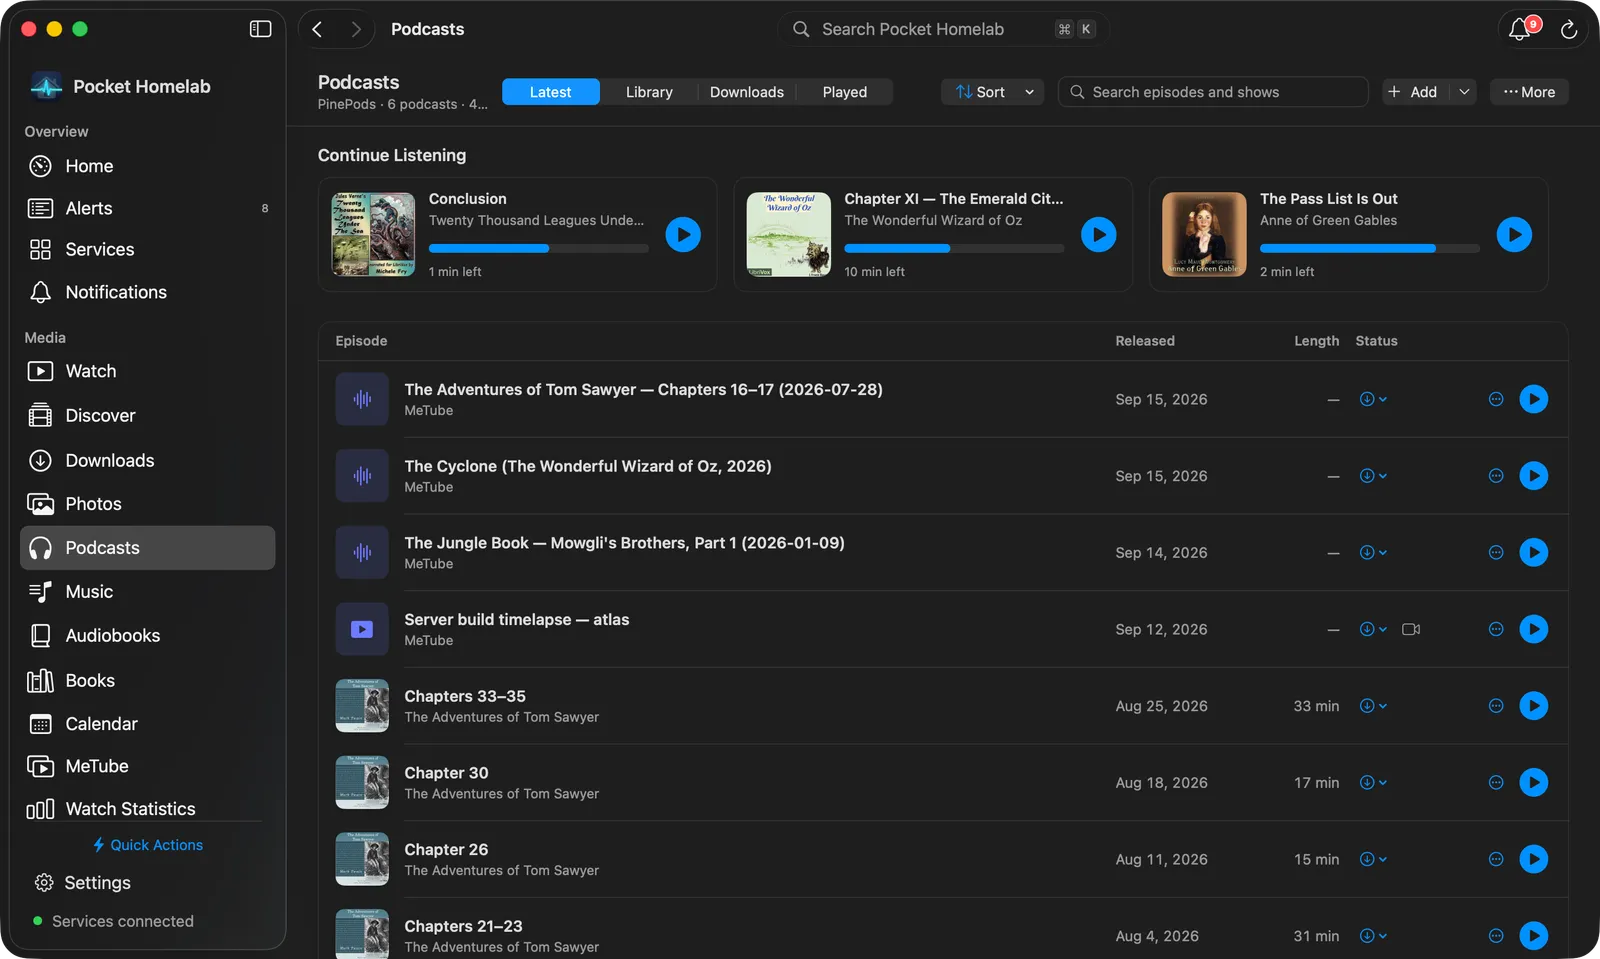Click video icon on Server build timelapse row
The image size is (1600, 959).
(x=1411, y=629)
